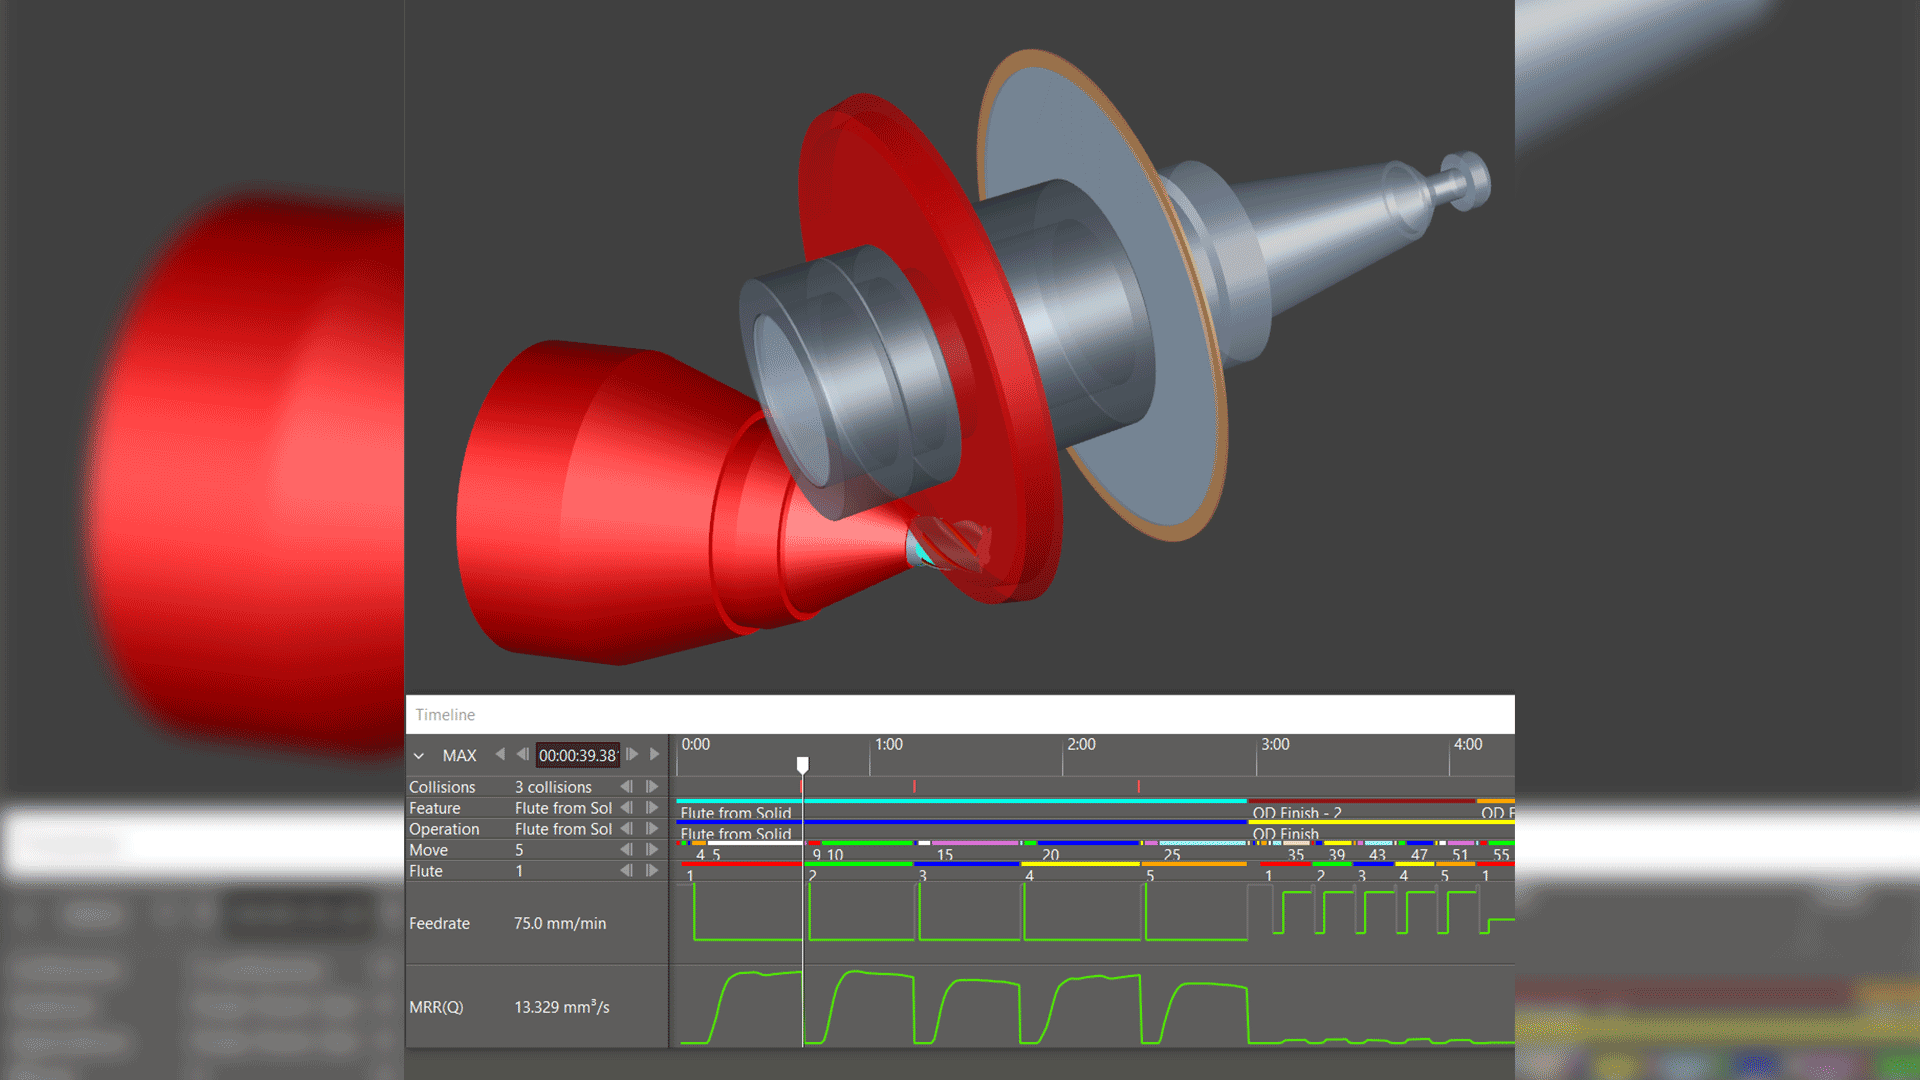
Task: Select collision marker after 2:00
Action: [x=1138, y=787]
